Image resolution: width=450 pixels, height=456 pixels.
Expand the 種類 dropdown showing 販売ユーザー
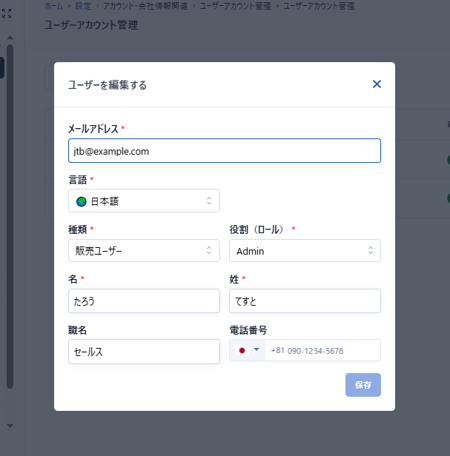(x=144, y=250)
